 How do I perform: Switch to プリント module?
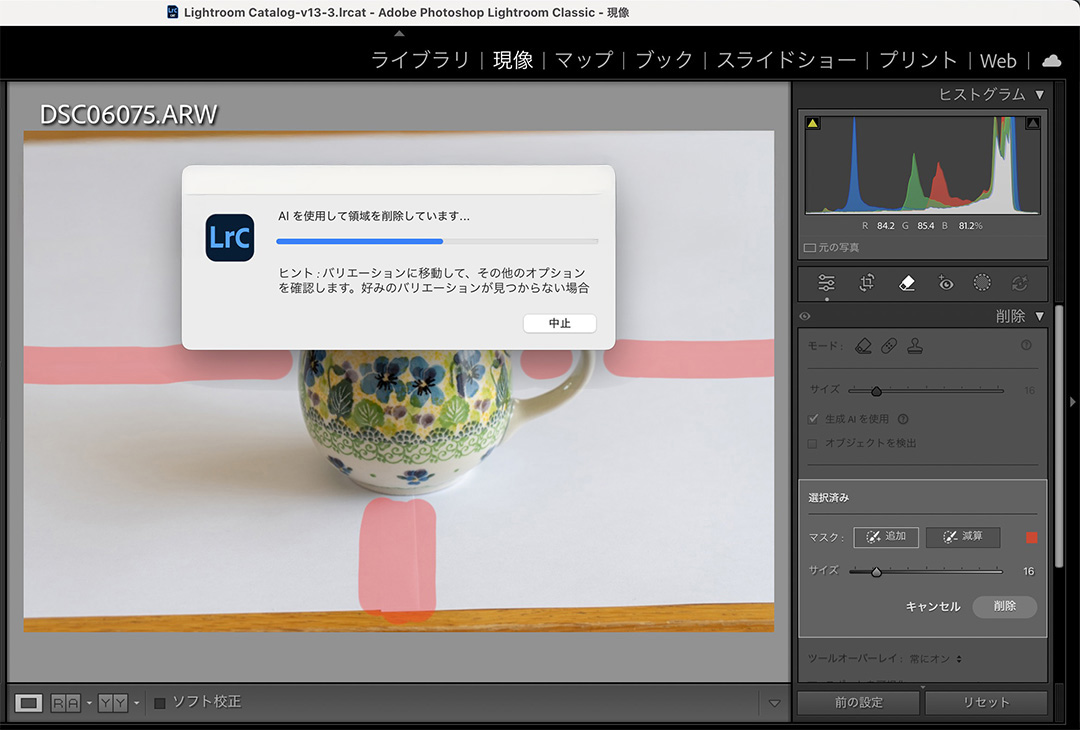[918, 60]
